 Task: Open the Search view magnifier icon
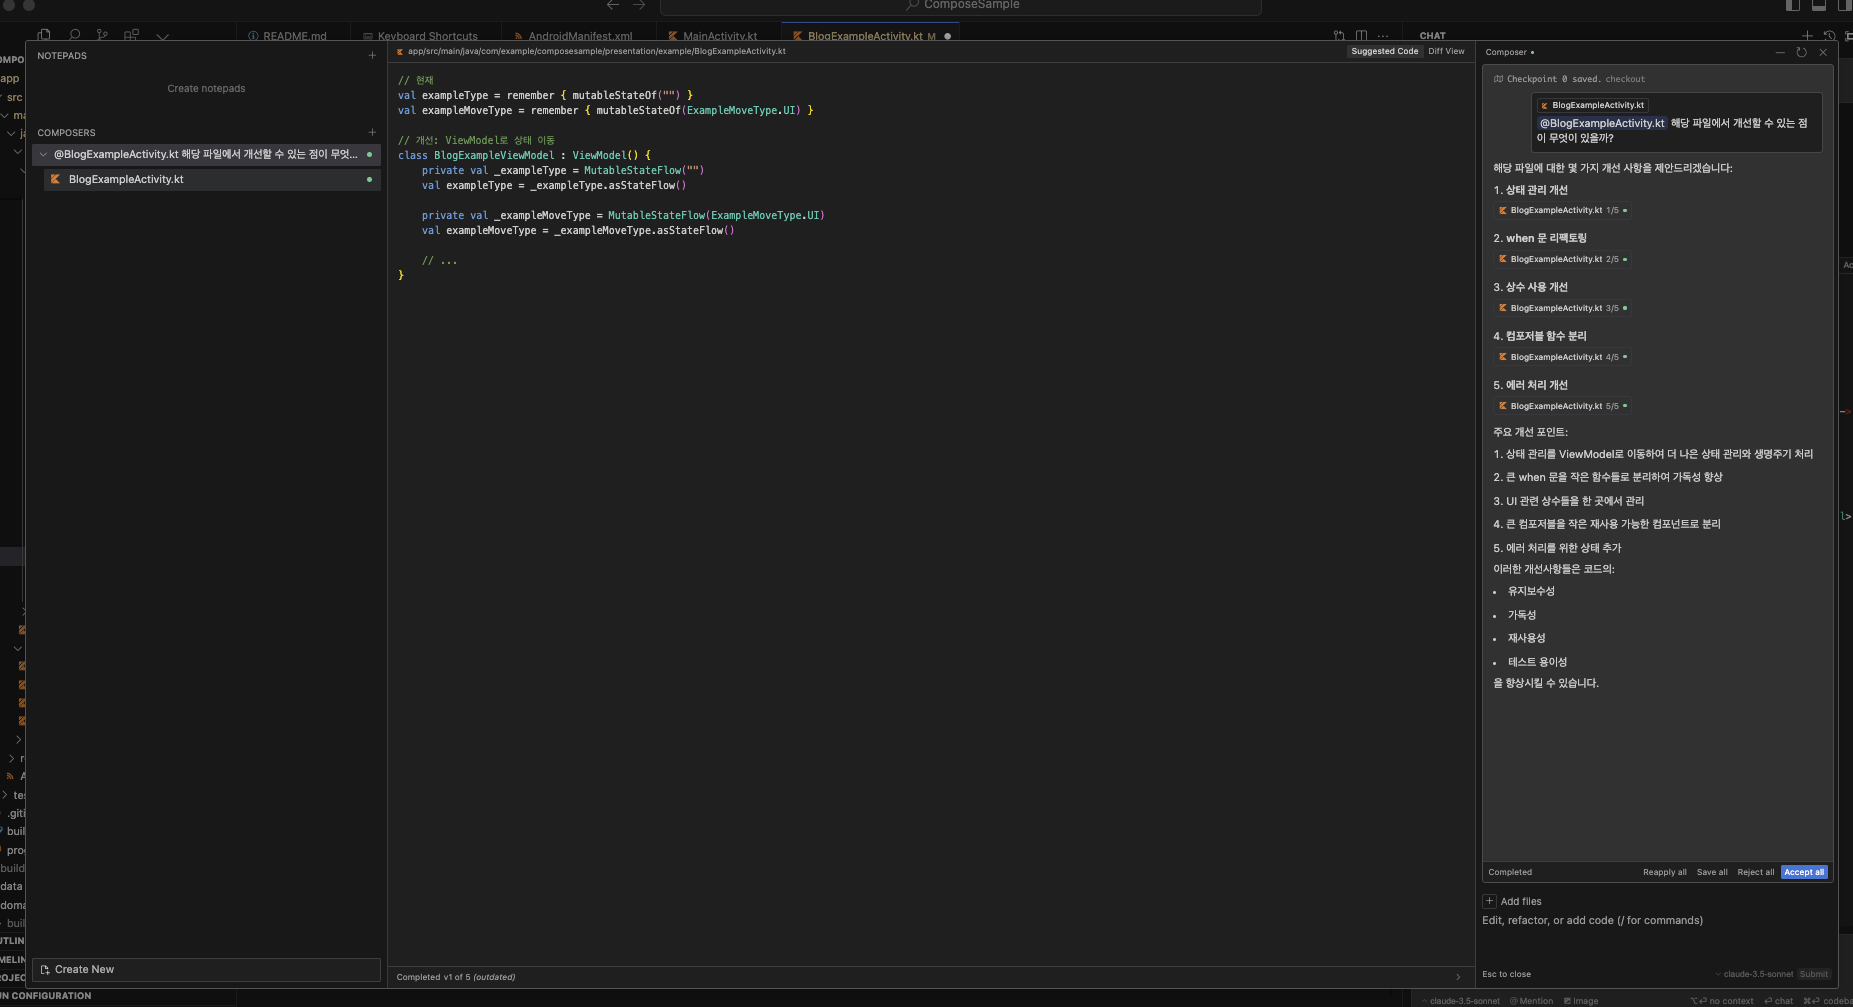point(74,34)
